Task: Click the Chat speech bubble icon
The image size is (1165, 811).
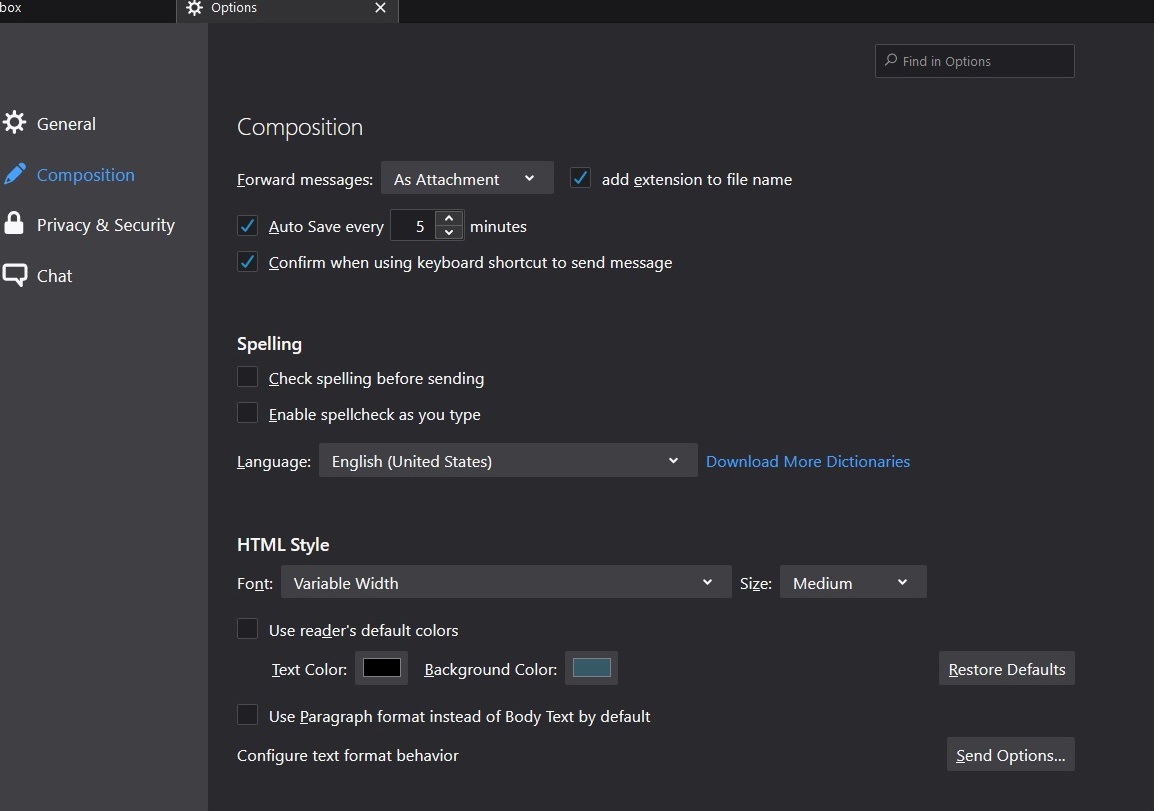Action: [15, 276]
